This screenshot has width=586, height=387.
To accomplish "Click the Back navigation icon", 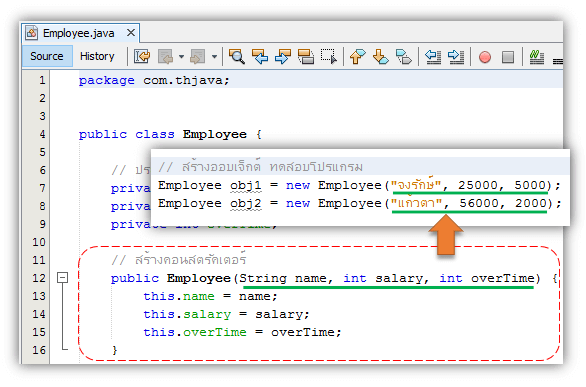I will 165,57.
